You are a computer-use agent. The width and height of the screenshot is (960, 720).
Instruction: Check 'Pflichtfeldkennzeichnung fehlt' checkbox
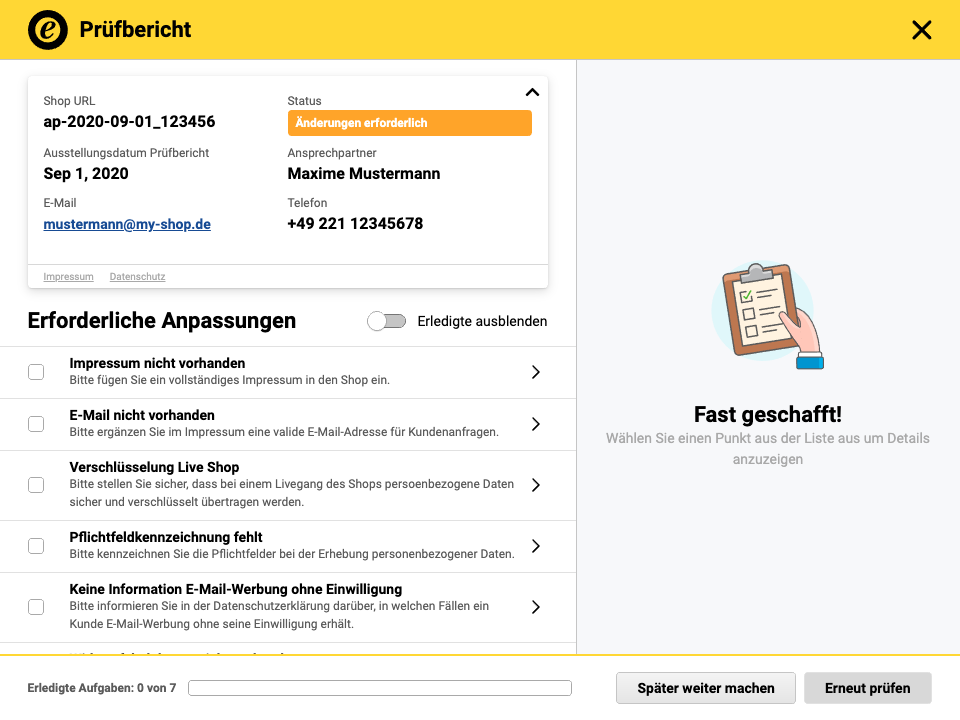(x=36, y=546)
